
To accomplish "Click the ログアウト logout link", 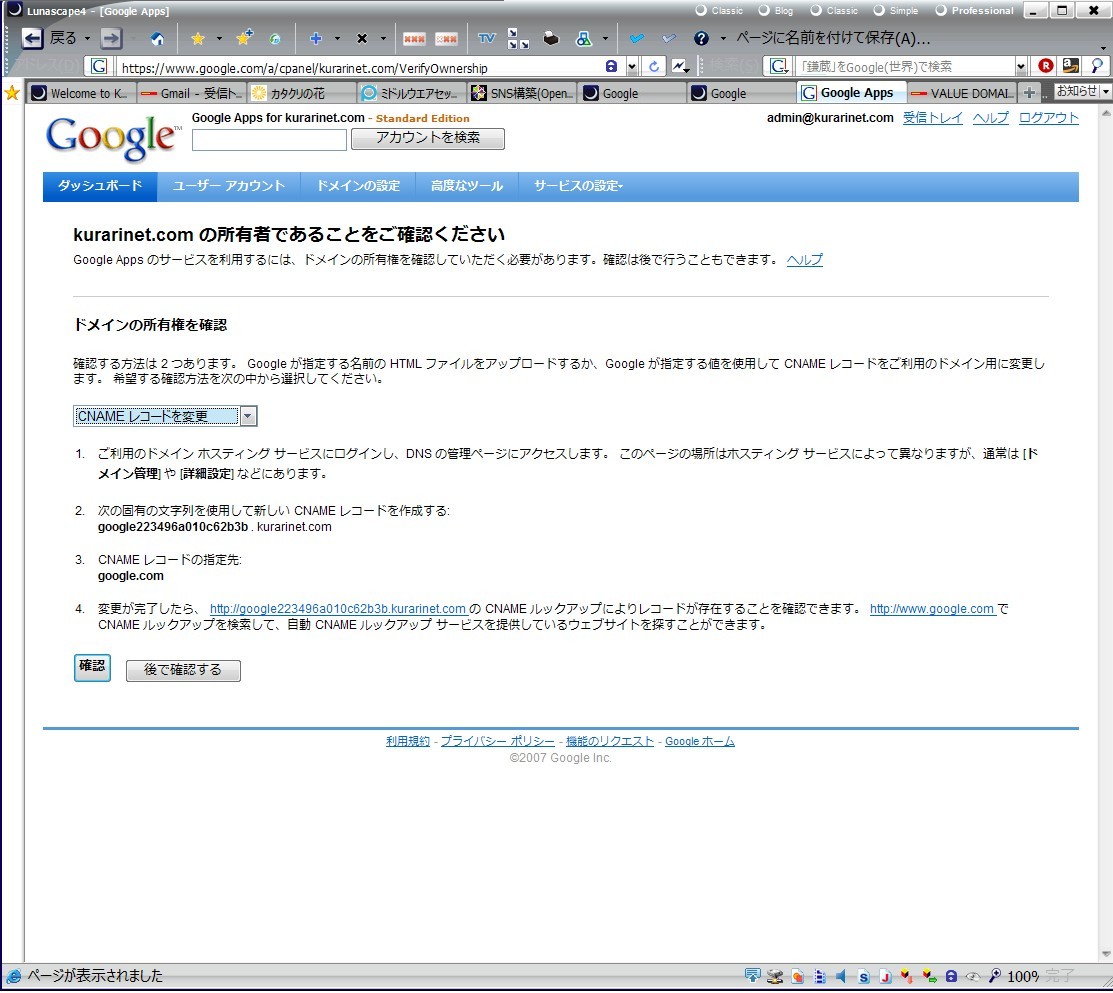I will pyautogui.click(x=1048, y=118).
